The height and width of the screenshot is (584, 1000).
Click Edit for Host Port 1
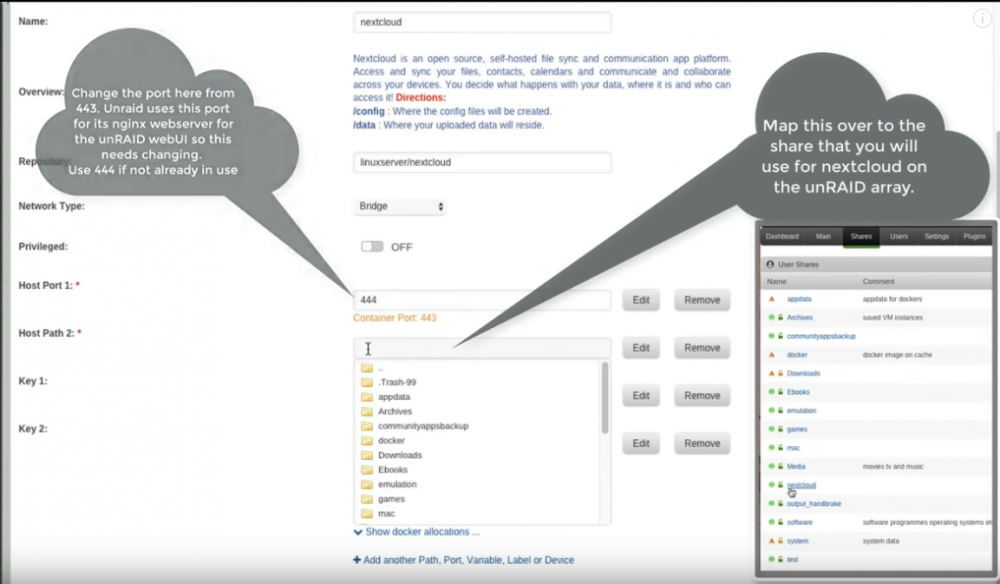pos(641,300)
